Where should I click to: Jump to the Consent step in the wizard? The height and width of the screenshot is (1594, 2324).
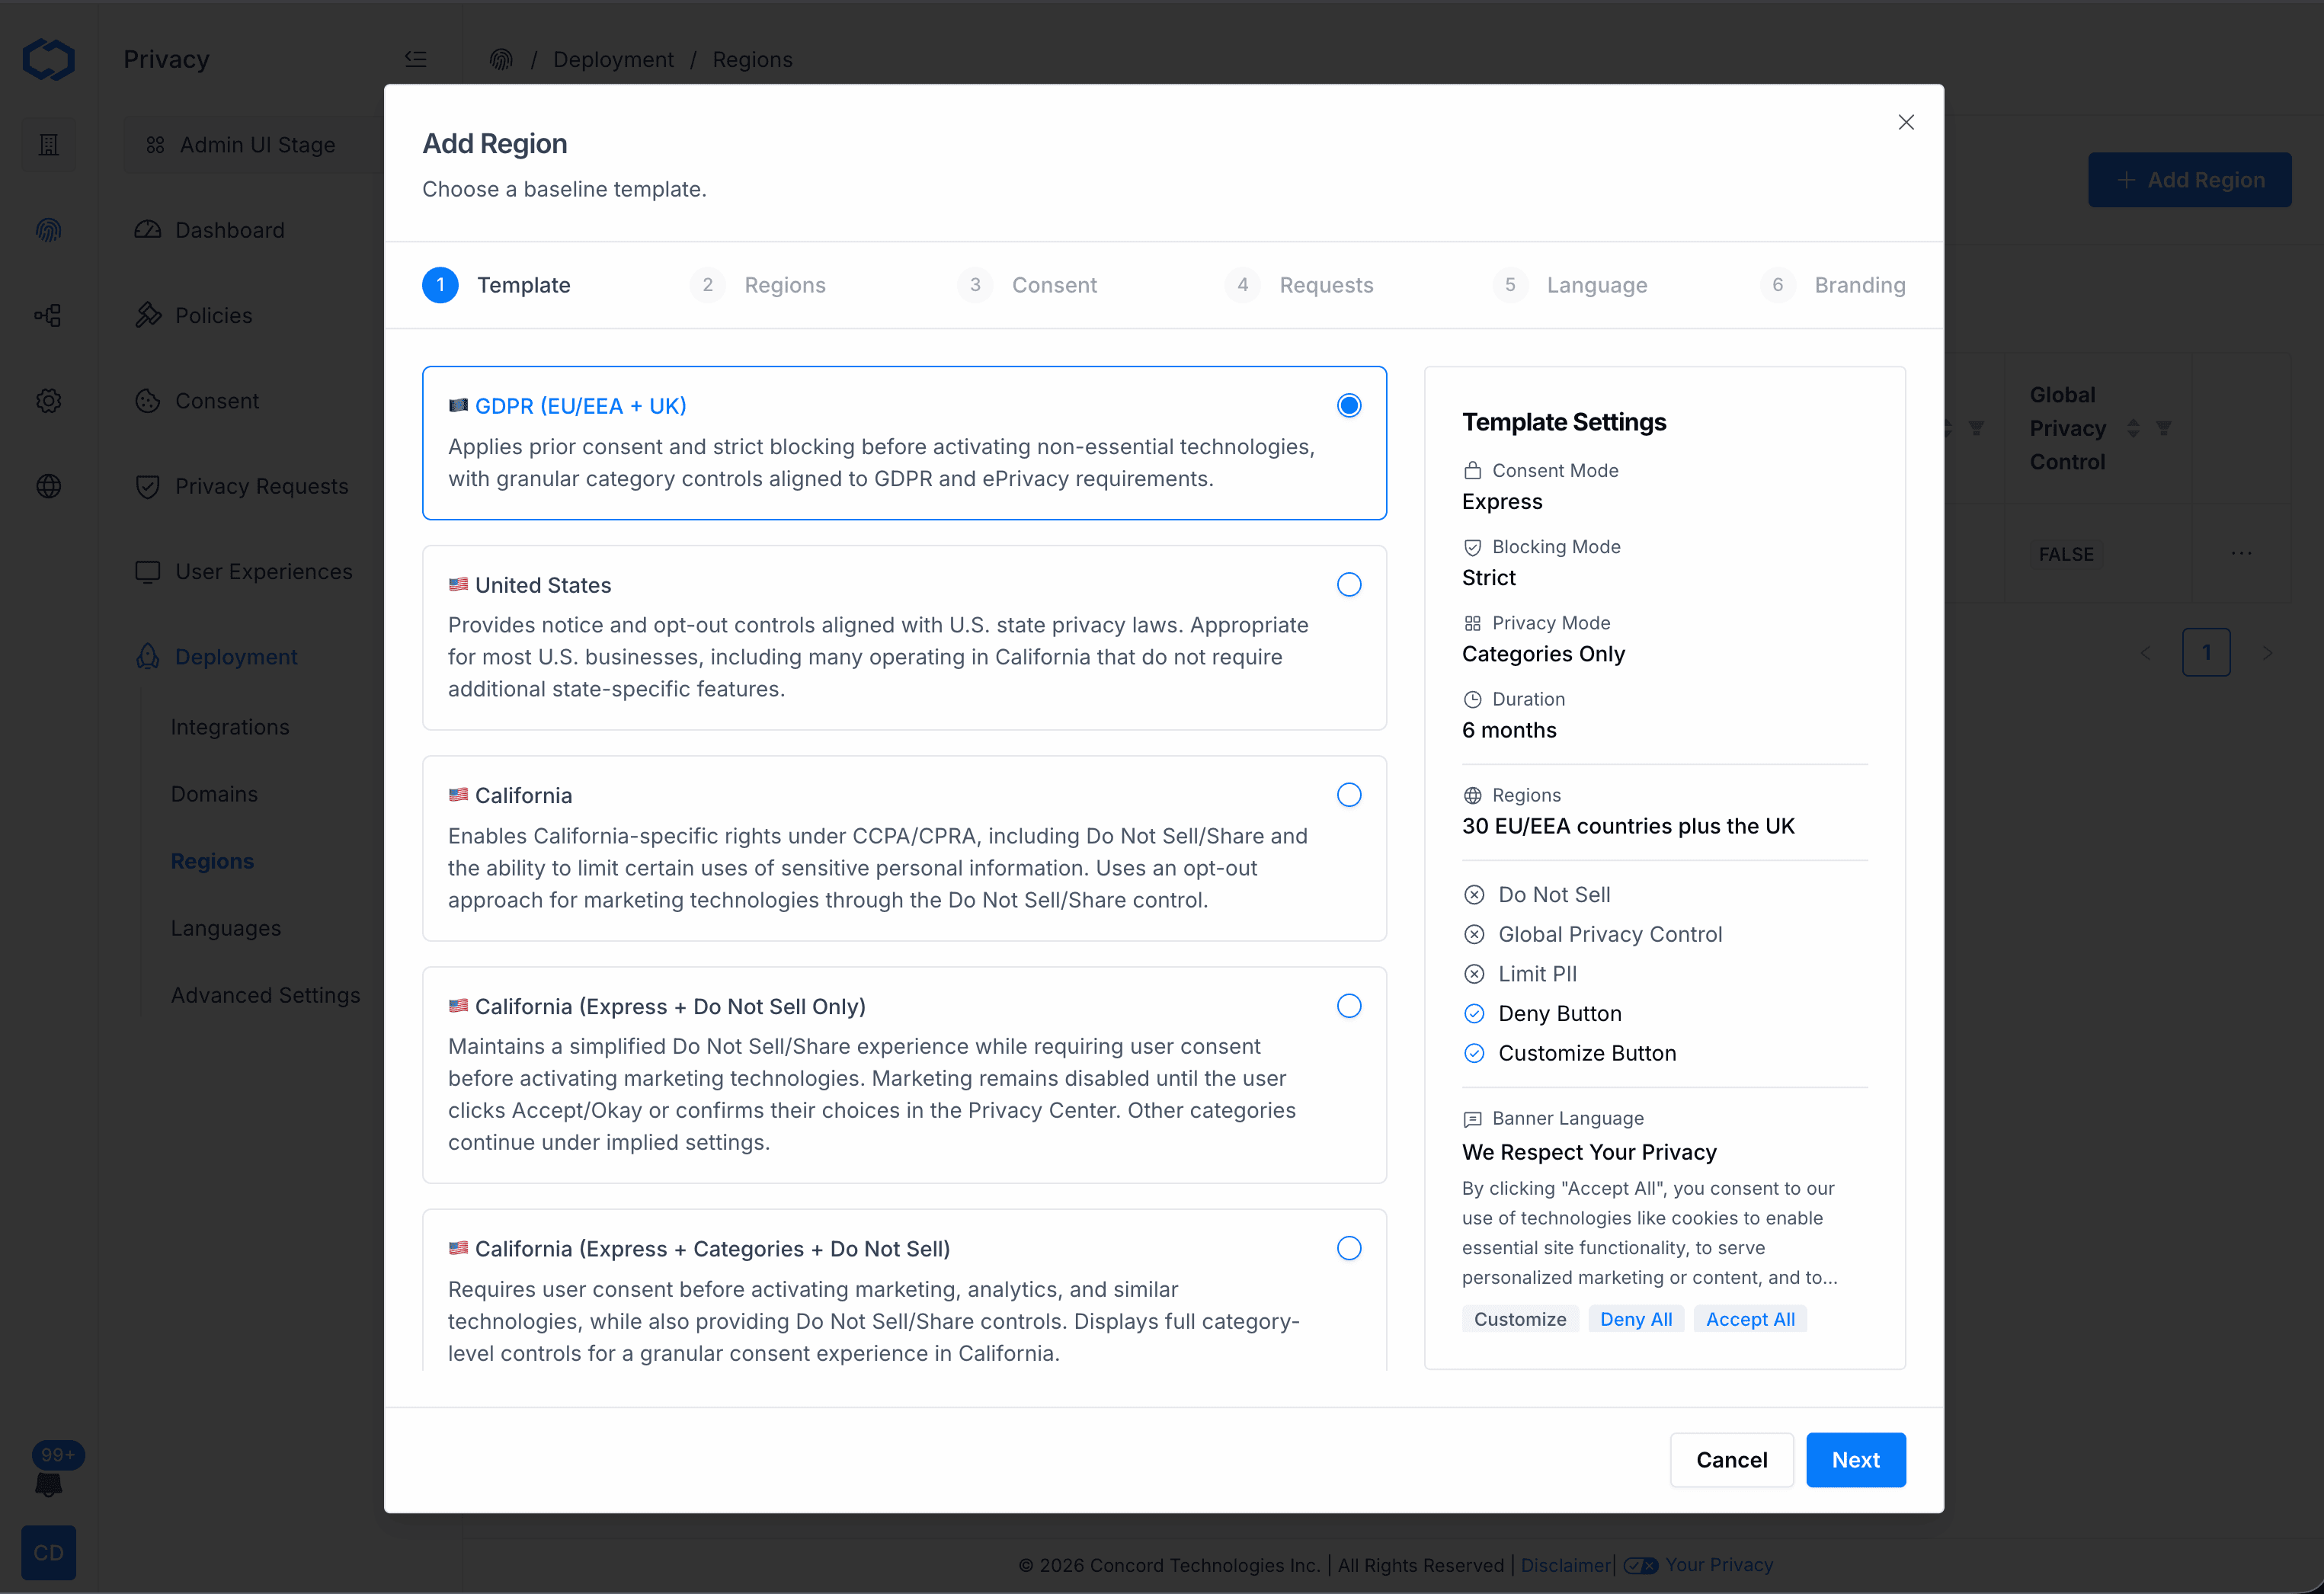1055,284
